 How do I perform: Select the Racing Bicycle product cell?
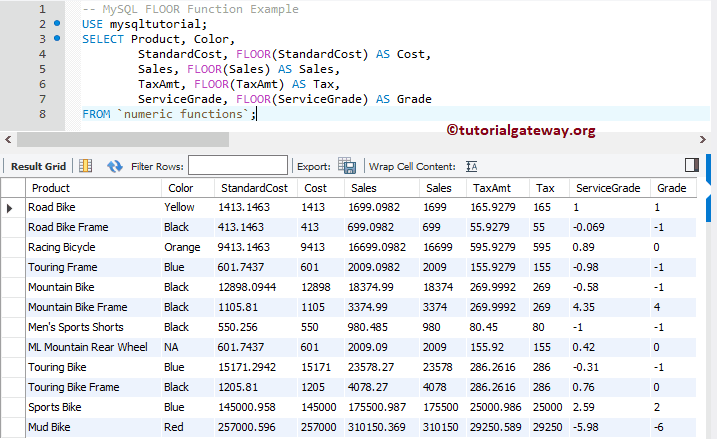tap(62, 247)
